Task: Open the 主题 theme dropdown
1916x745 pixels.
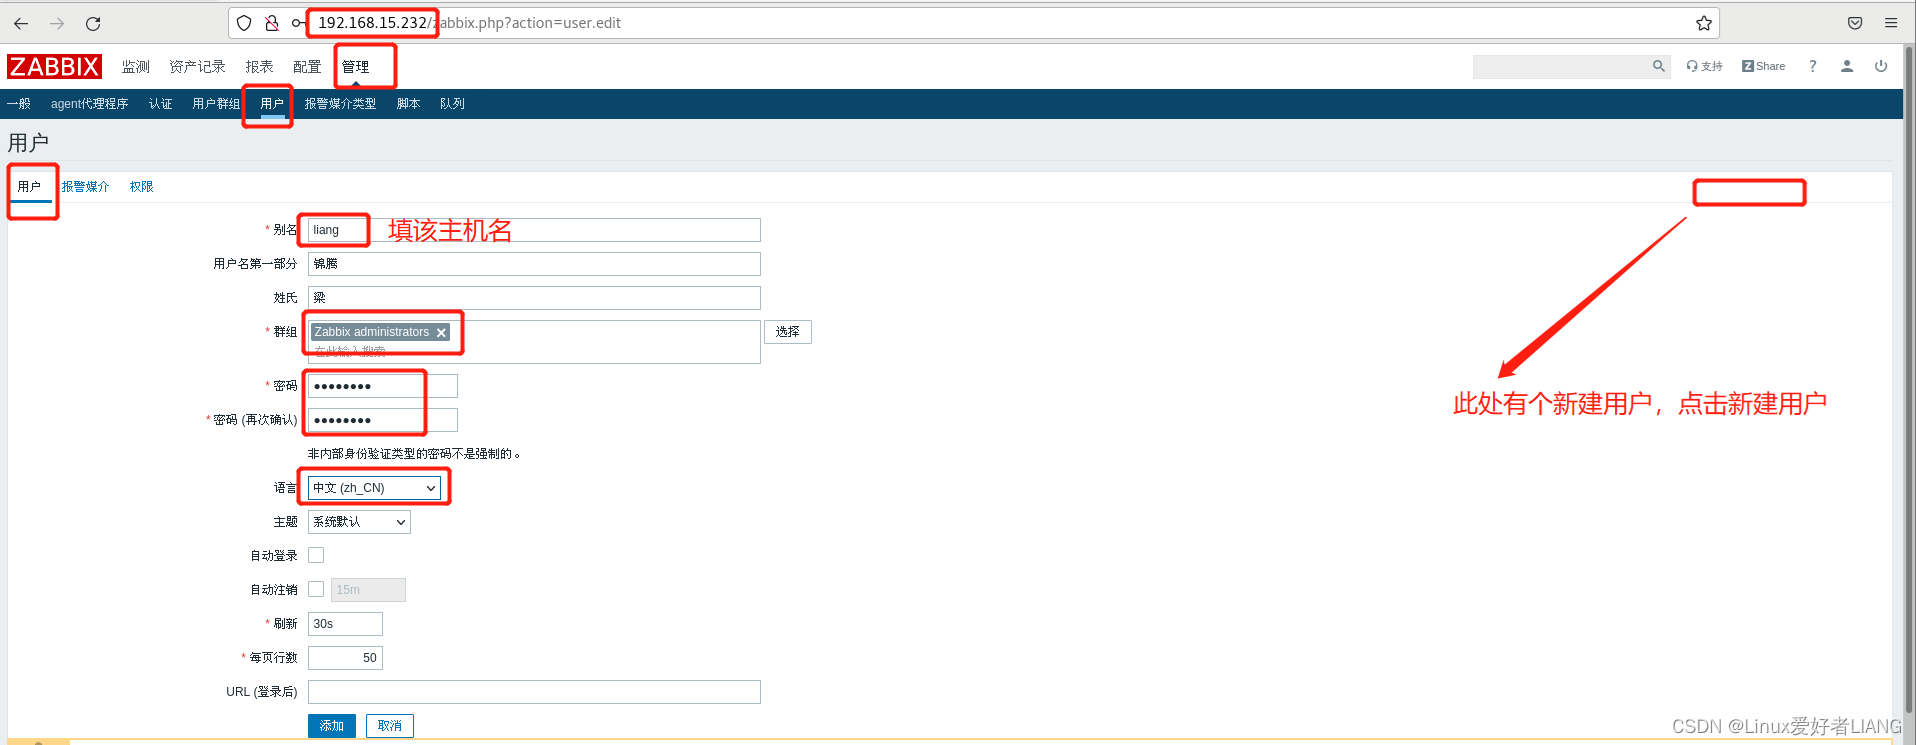Action: 359,522
